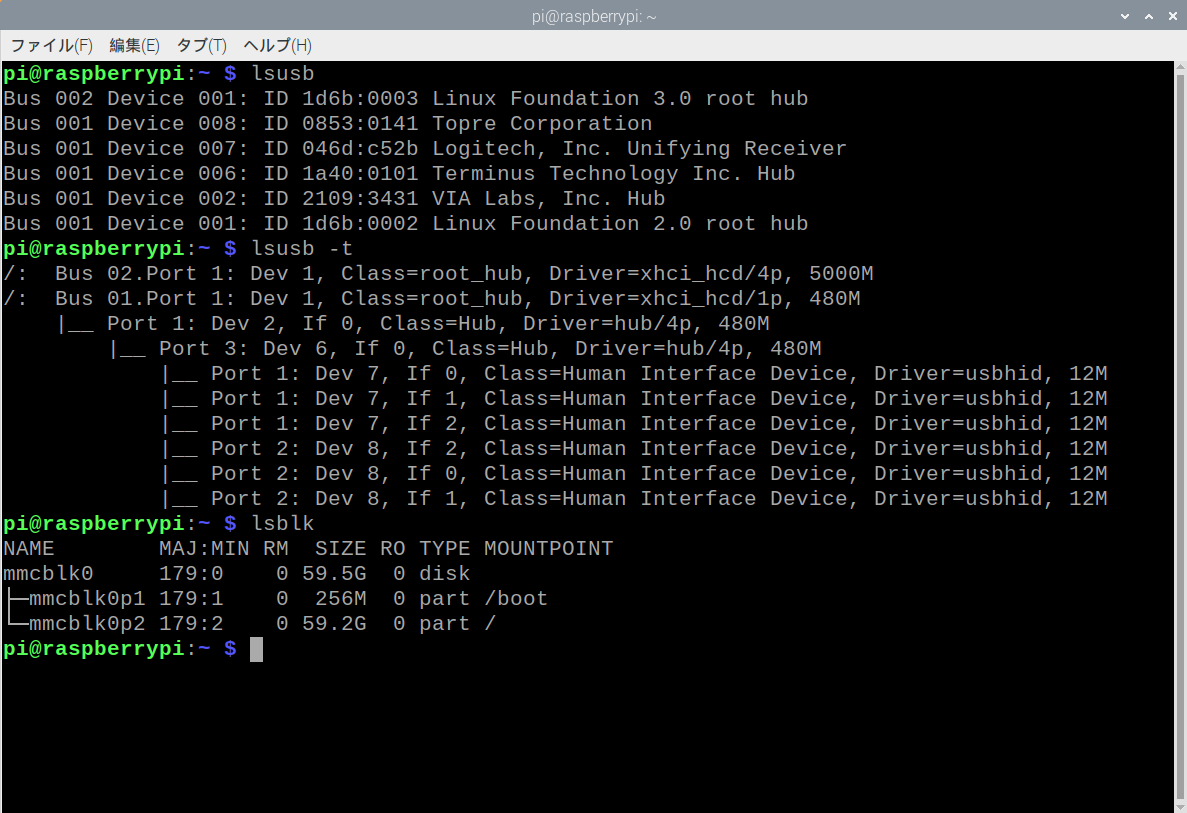Screen dimensions: 1187x813
Task: Minimize the terminal with the down-chevron icon
Action: coord(1125,16)
